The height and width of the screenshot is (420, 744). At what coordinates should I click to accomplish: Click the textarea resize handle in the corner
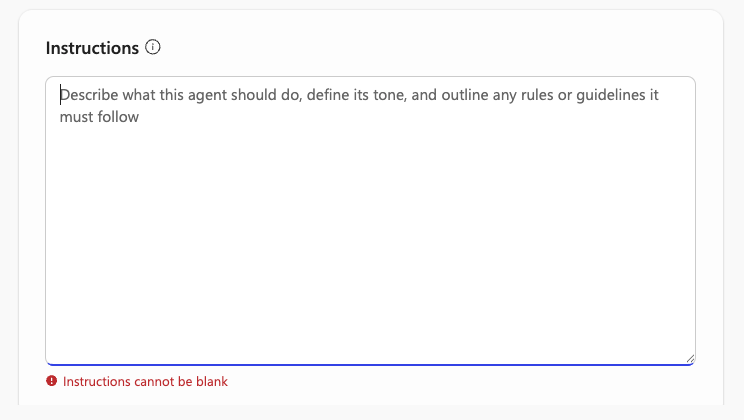click(x=689, y=358)
